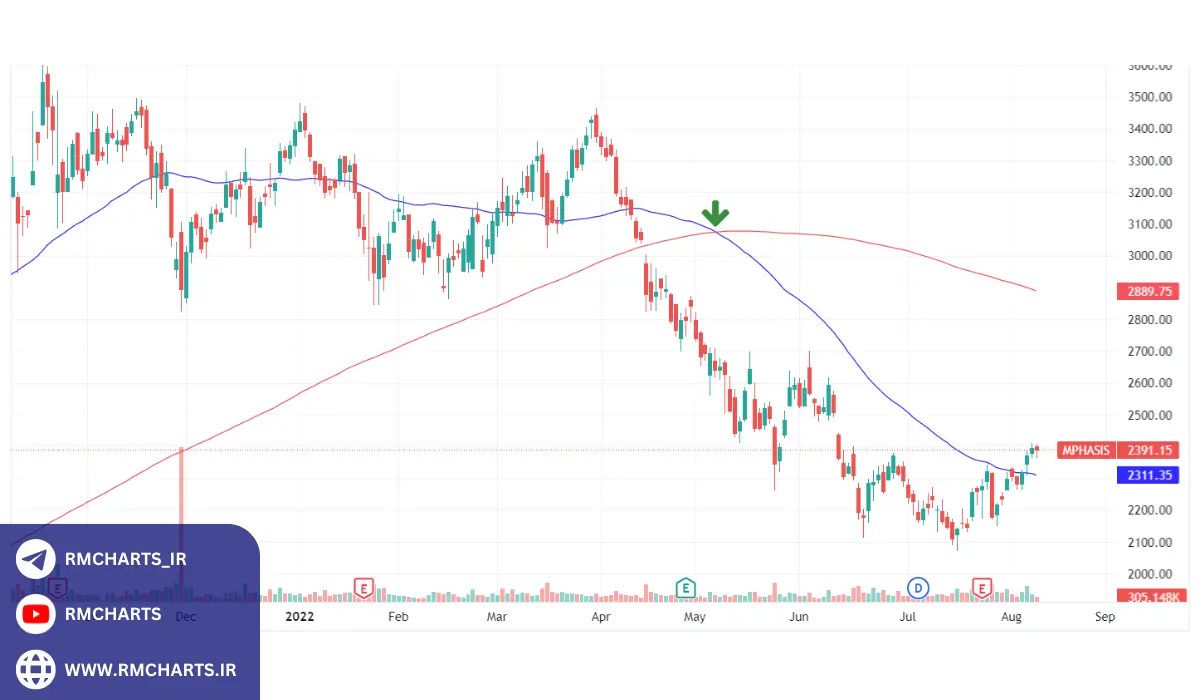Click the red earnings marker near August
1200x700 pixels.
983,587
